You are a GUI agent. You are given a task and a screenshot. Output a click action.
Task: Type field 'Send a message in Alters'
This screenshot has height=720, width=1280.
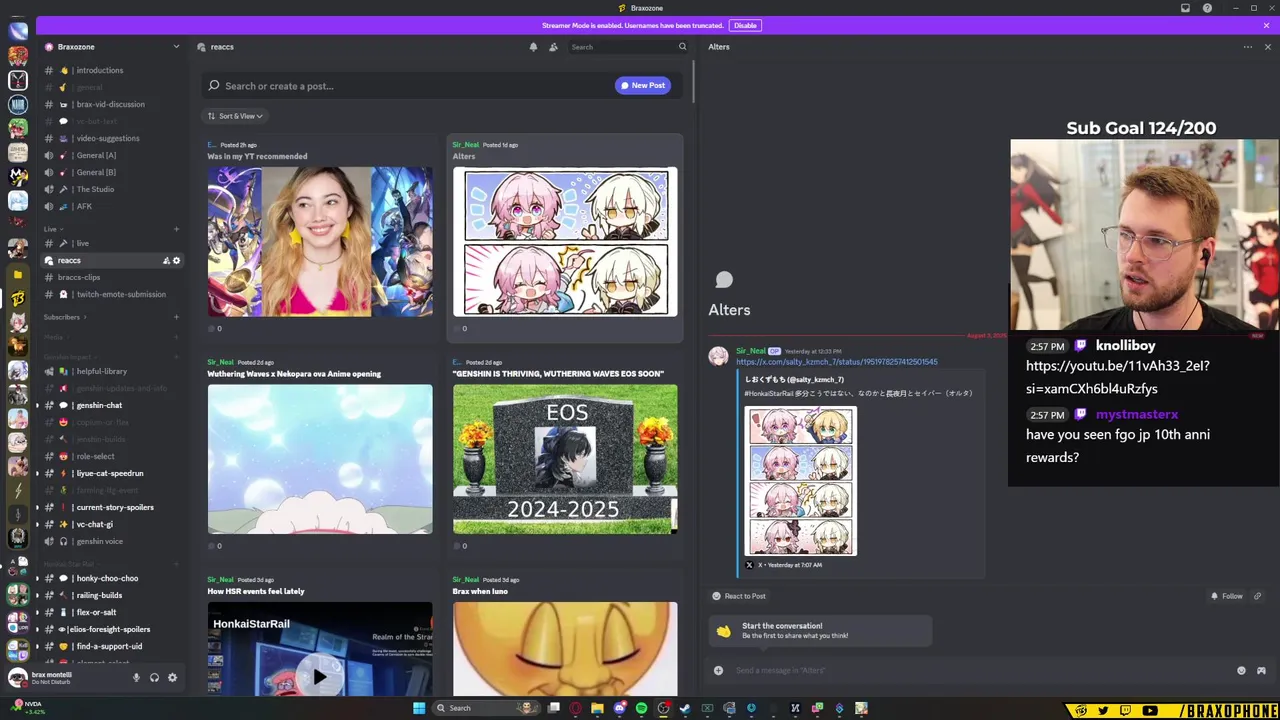tap(980, 671)
